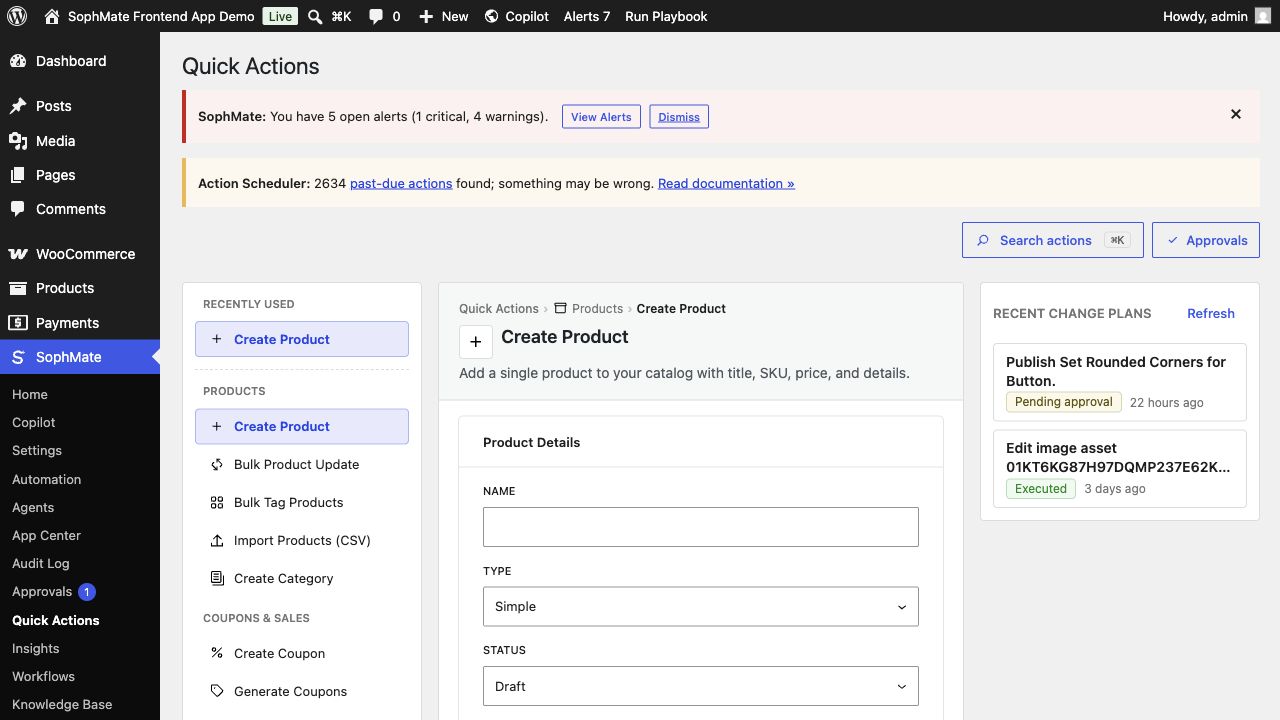Open Insights in the sidebar
1280x720 pixels.
(x=36, y=648)
